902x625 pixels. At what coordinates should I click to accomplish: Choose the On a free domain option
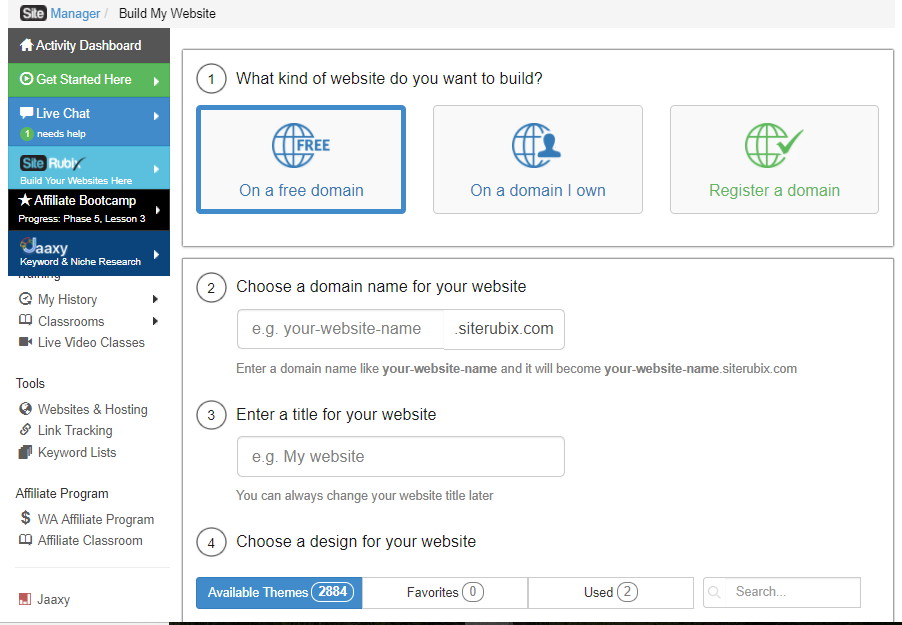point(301,159)
